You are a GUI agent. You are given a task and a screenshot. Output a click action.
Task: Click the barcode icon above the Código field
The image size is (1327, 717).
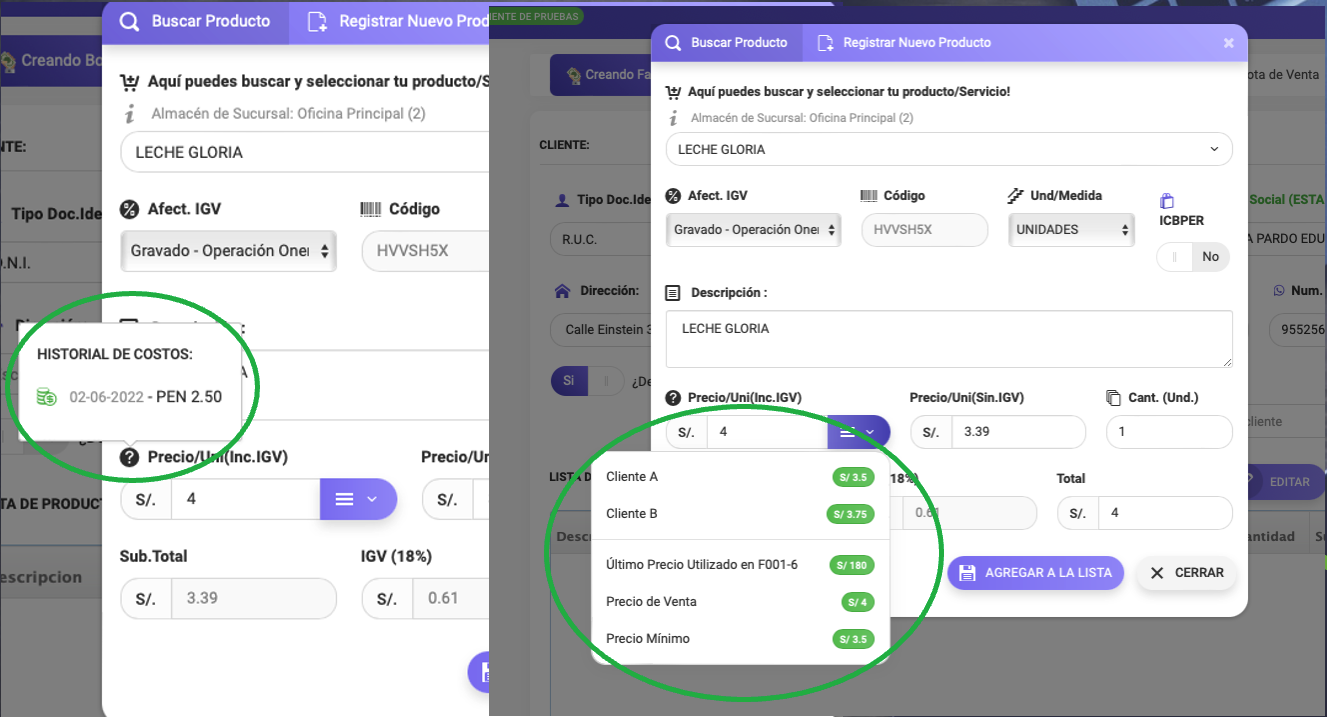tap(869, 194)
